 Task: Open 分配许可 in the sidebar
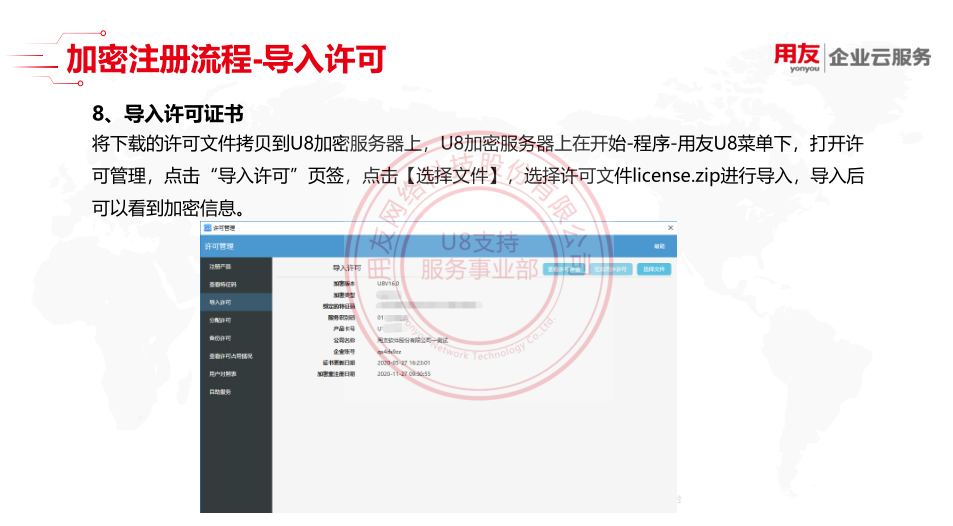(236, 320)
